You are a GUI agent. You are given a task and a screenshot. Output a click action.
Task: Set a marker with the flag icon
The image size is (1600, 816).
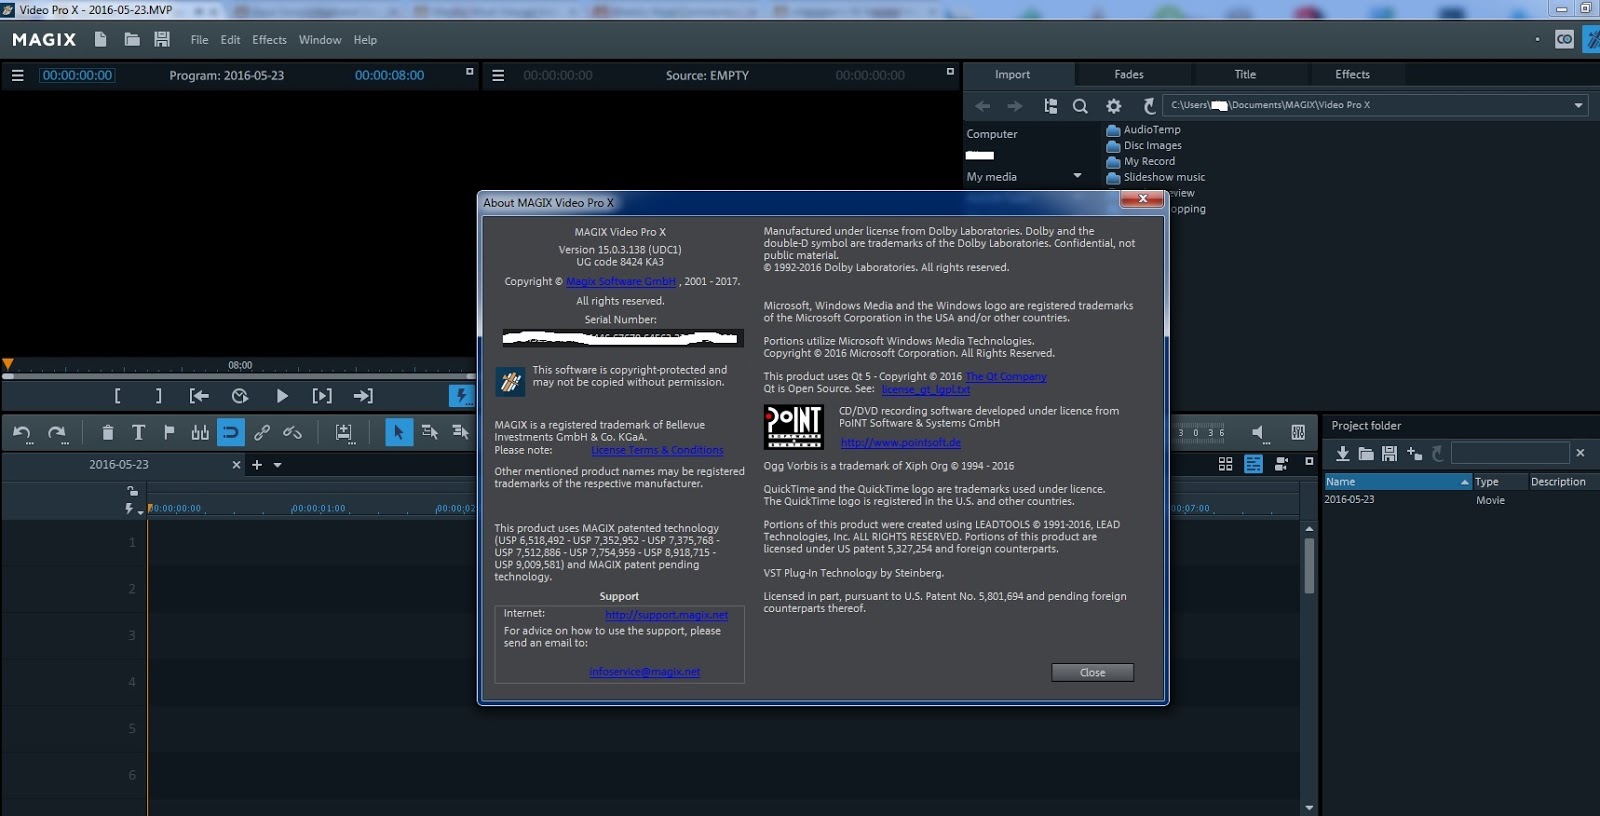169,432
